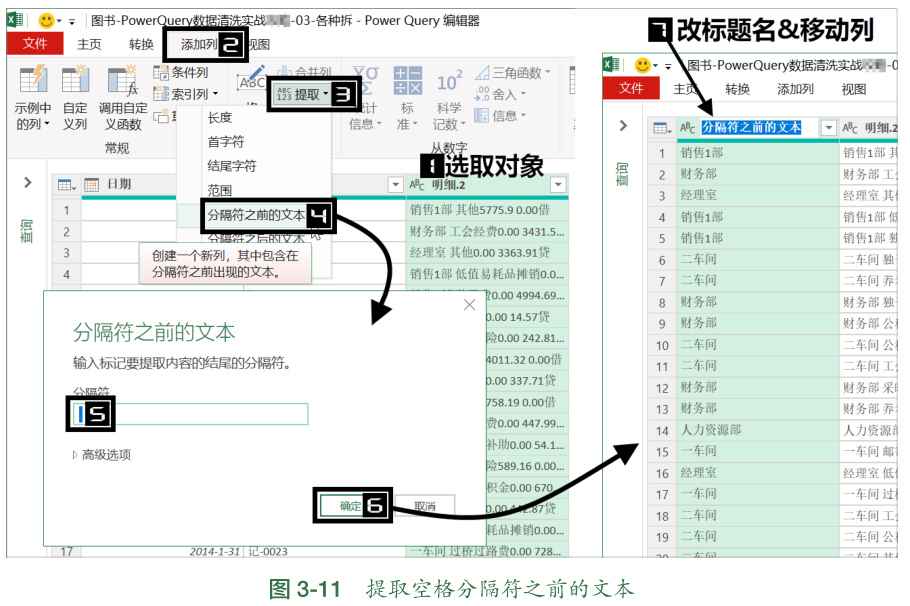Click Custom Column (自定义列) icon
This screenshot has height=606, width=910.
coord(75,80)
